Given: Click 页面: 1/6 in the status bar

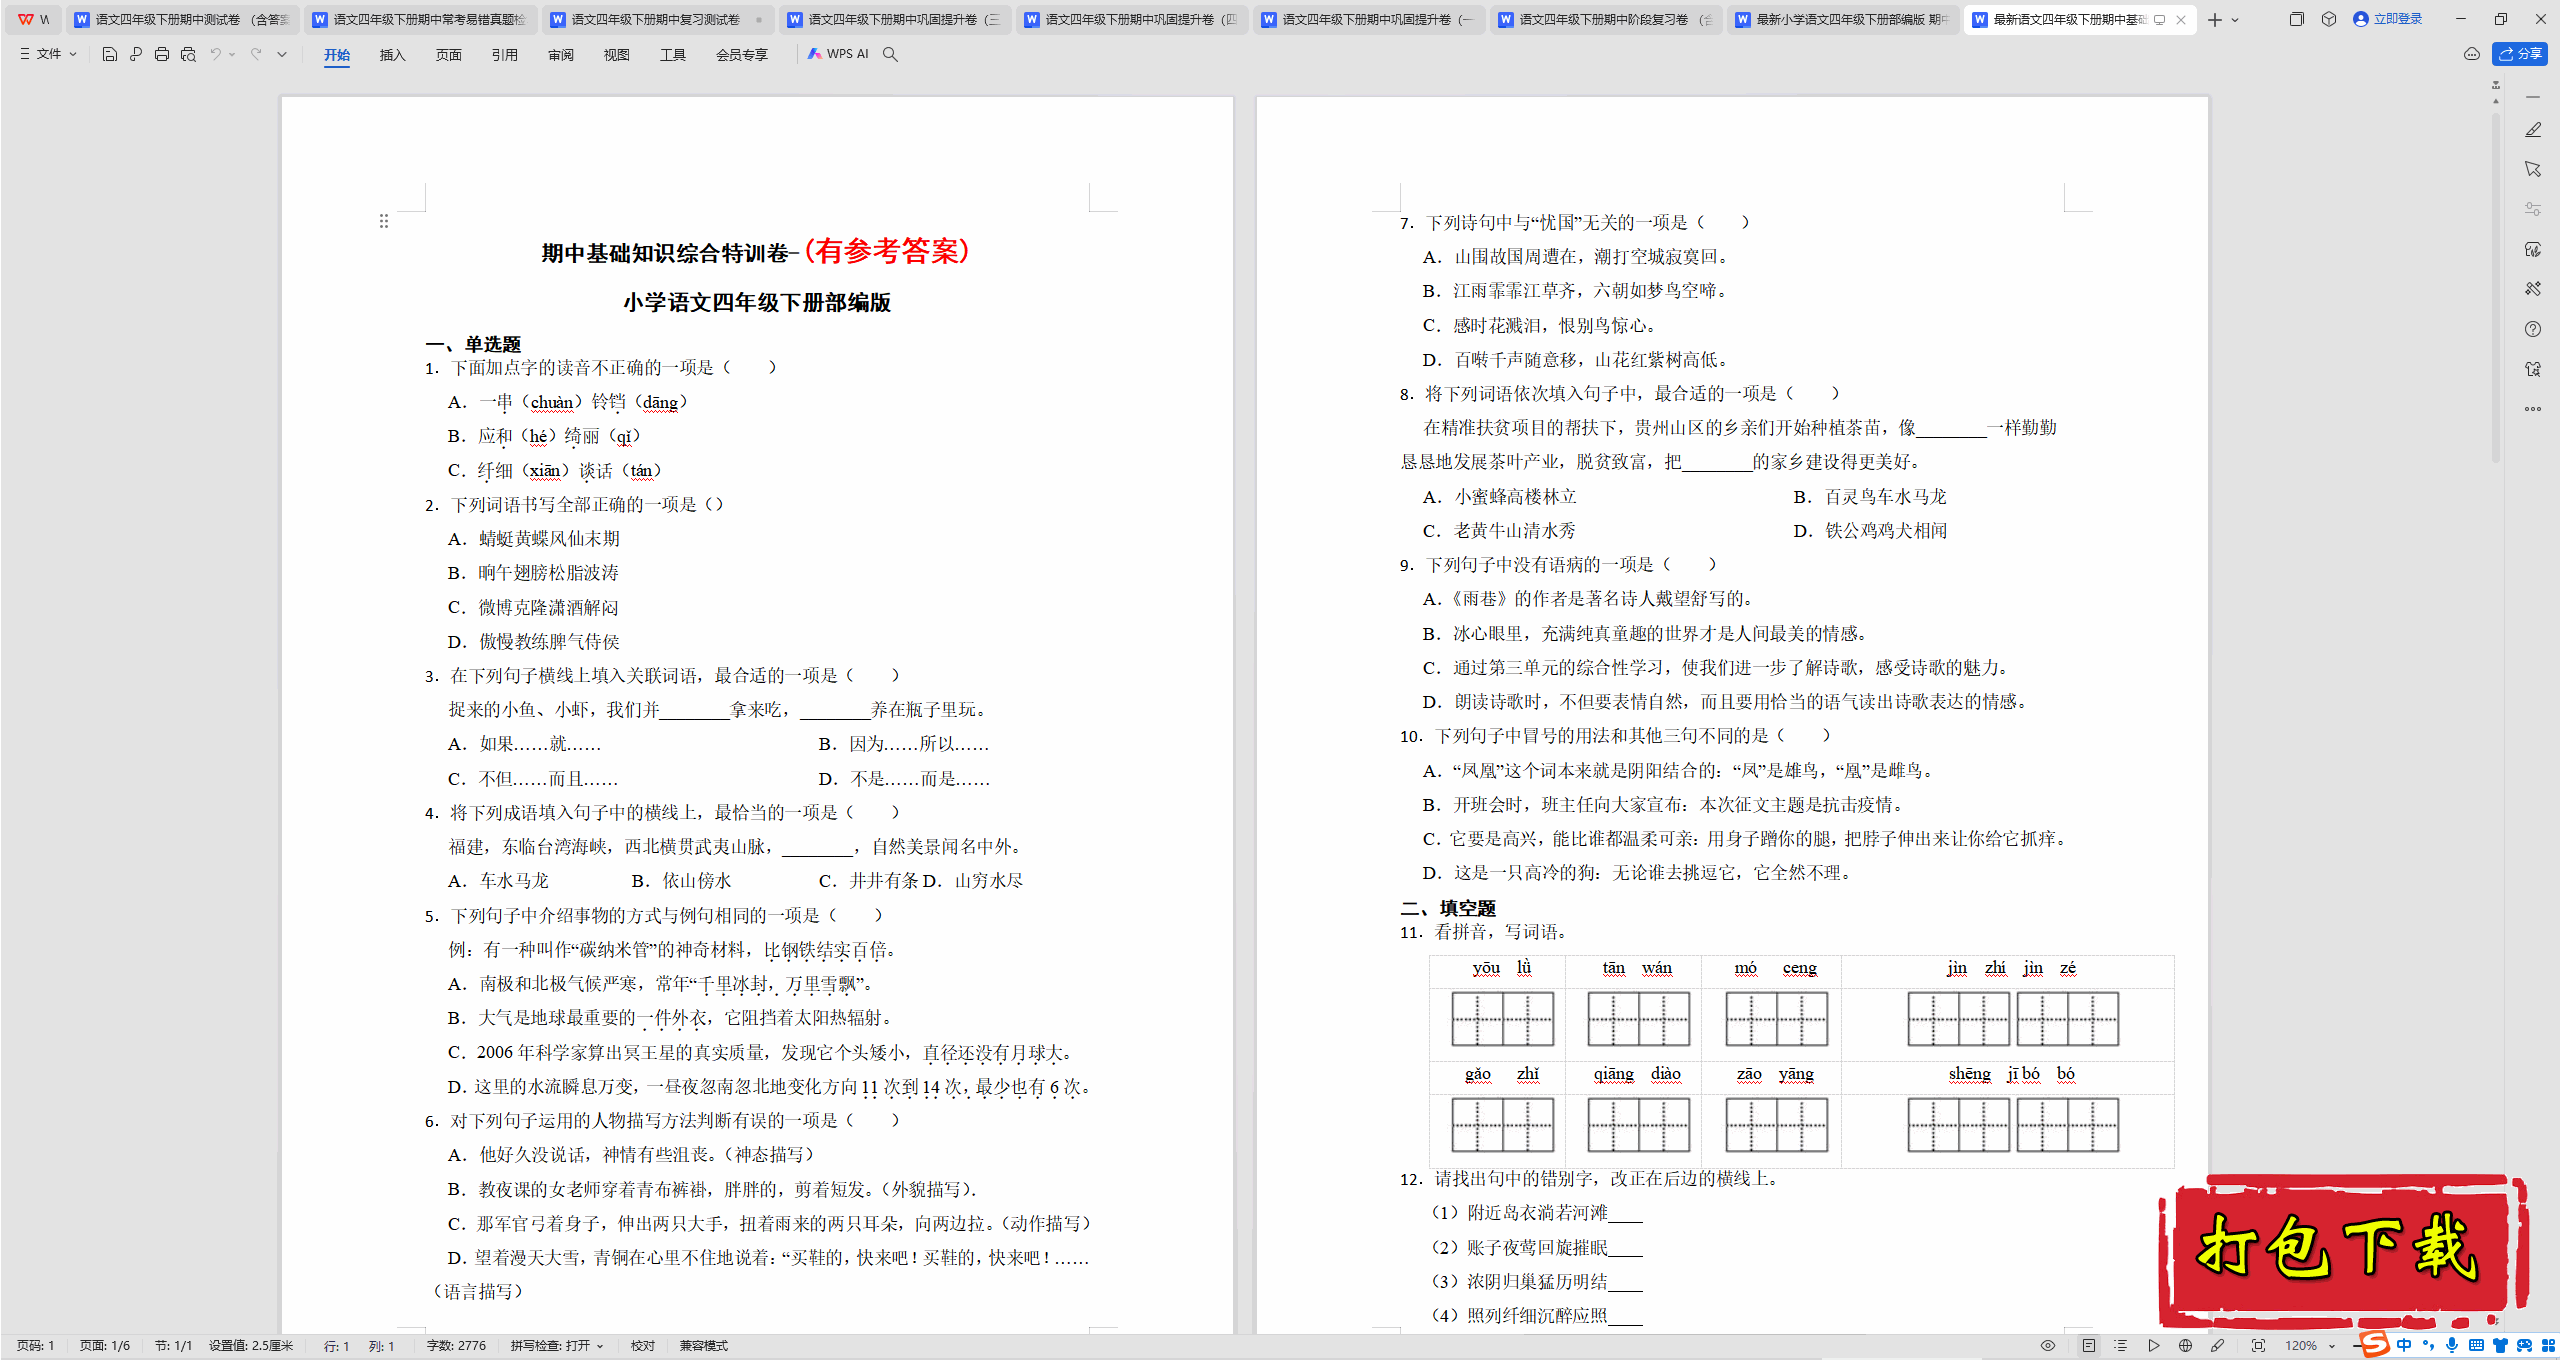Looking at the screenshot, I should 105,1346.
